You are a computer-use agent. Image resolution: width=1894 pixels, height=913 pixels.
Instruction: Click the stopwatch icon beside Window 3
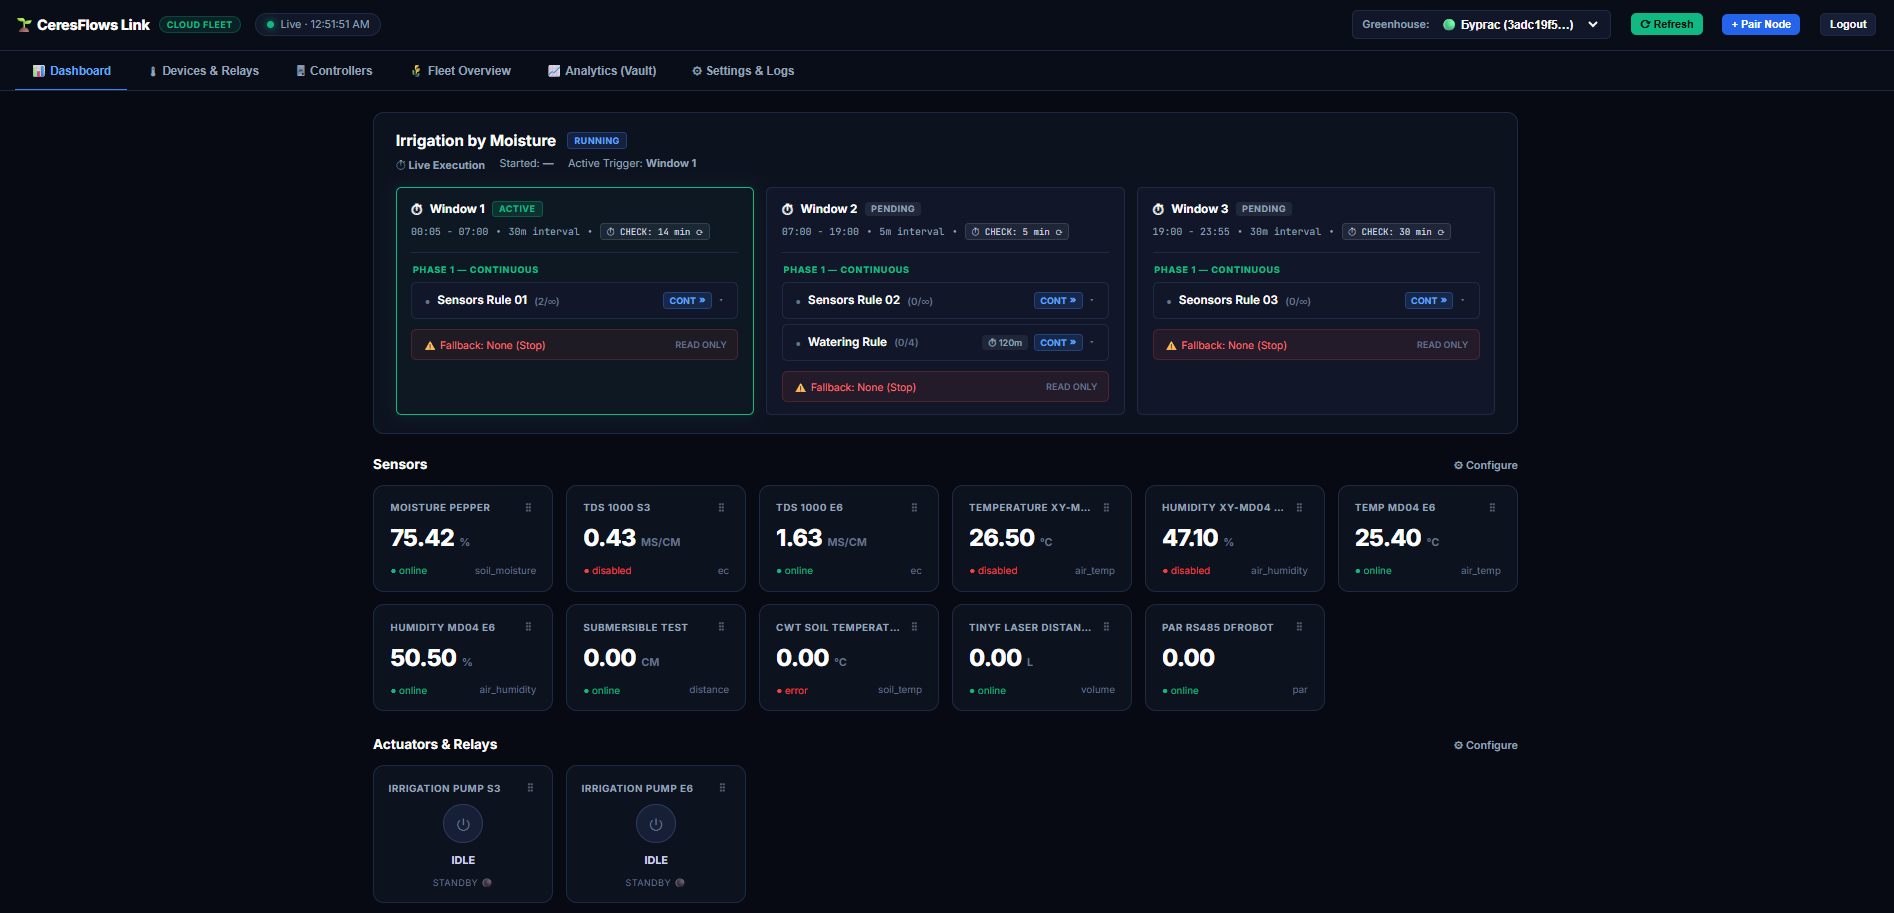(x=1158, y=209)
